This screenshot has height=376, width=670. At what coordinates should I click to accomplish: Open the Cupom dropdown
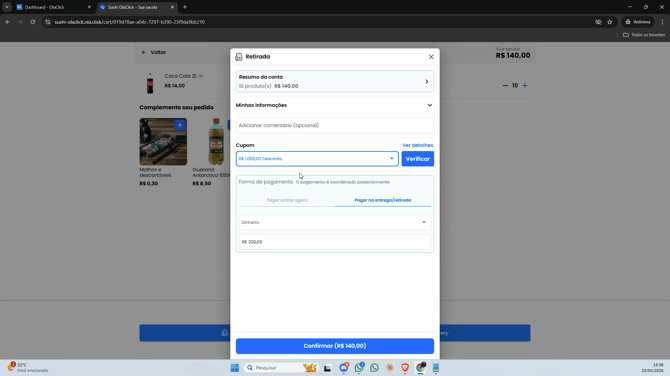pyautogui.click(x=317, y=159)
